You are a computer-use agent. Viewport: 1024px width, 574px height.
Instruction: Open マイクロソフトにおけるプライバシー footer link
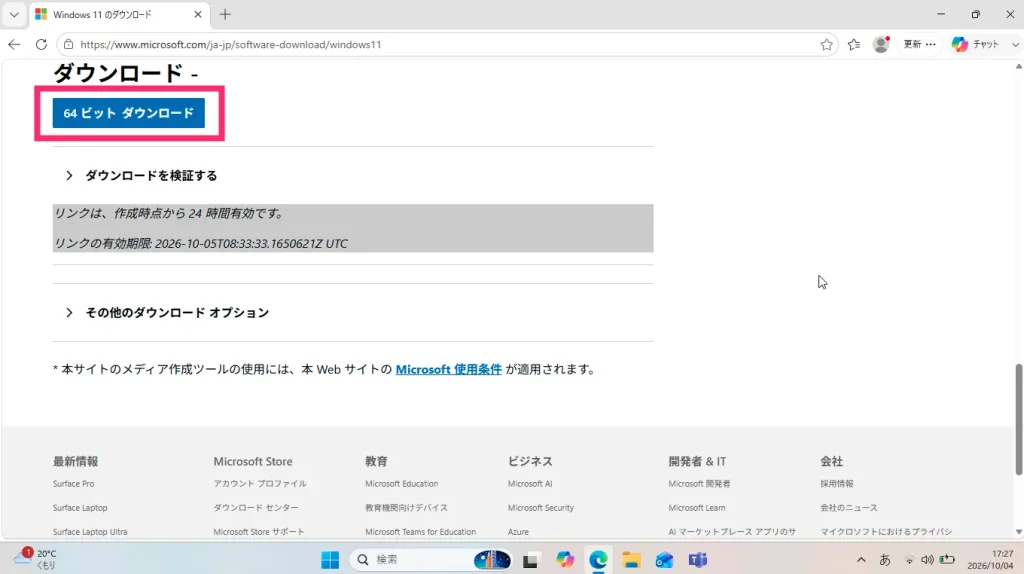[x=886, y=532]
